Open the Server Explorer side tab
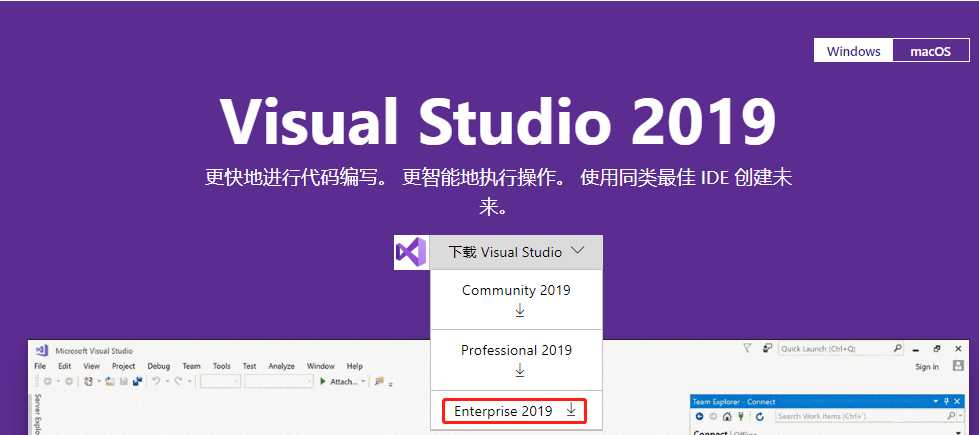The image size is (979, 435). pyautogui.click(x=37, y=413)
